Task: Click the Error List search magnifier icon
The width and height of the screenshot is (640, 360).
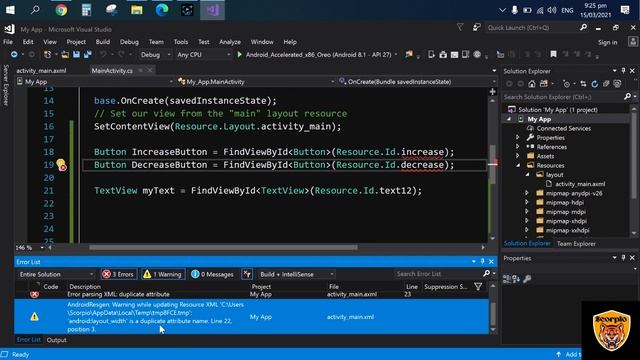Action: (486, 273)
